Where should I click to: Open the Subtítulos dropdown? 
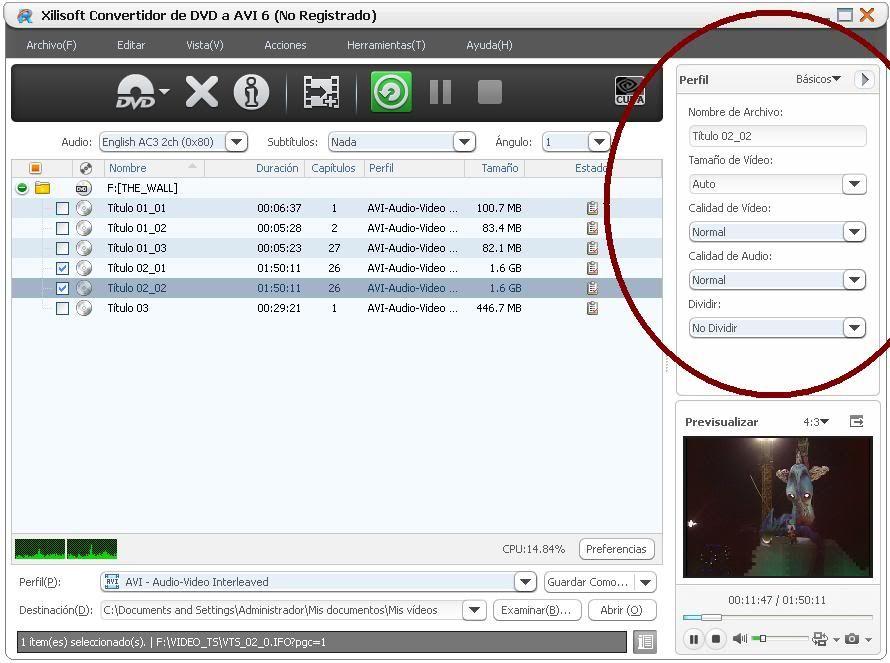click(464, 142)
